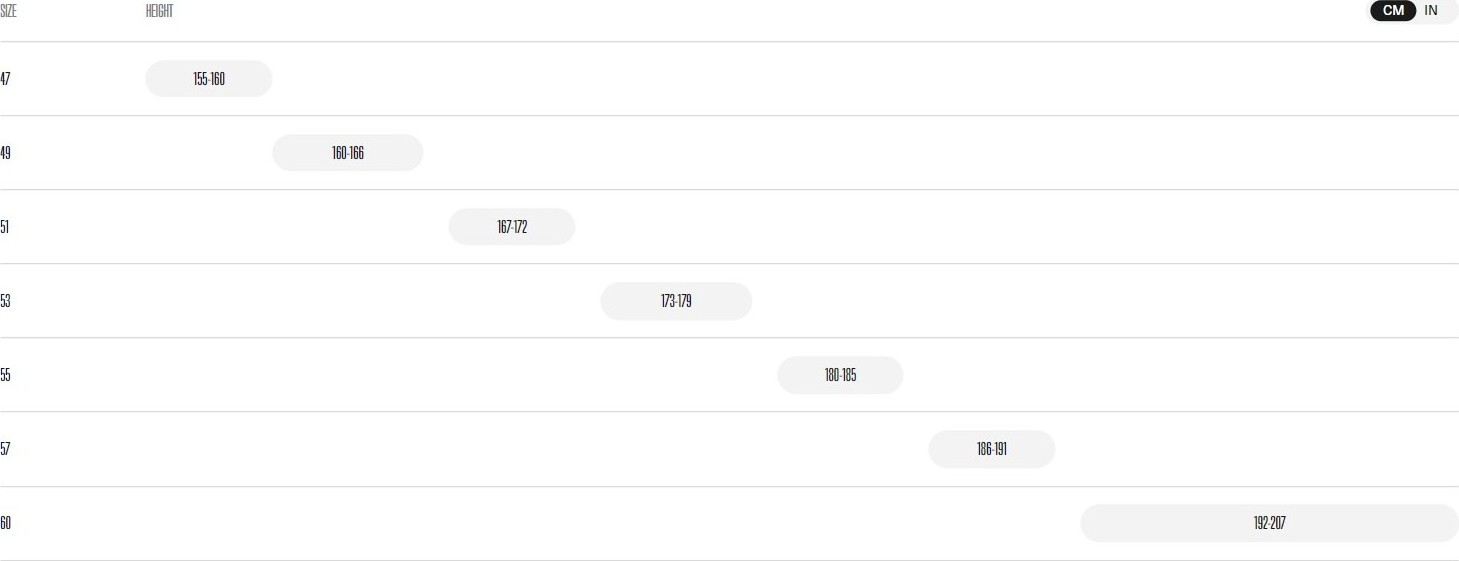Click the 192-207 height range bar
The height and width of the screenshot is (561, 1459).
1269,523
